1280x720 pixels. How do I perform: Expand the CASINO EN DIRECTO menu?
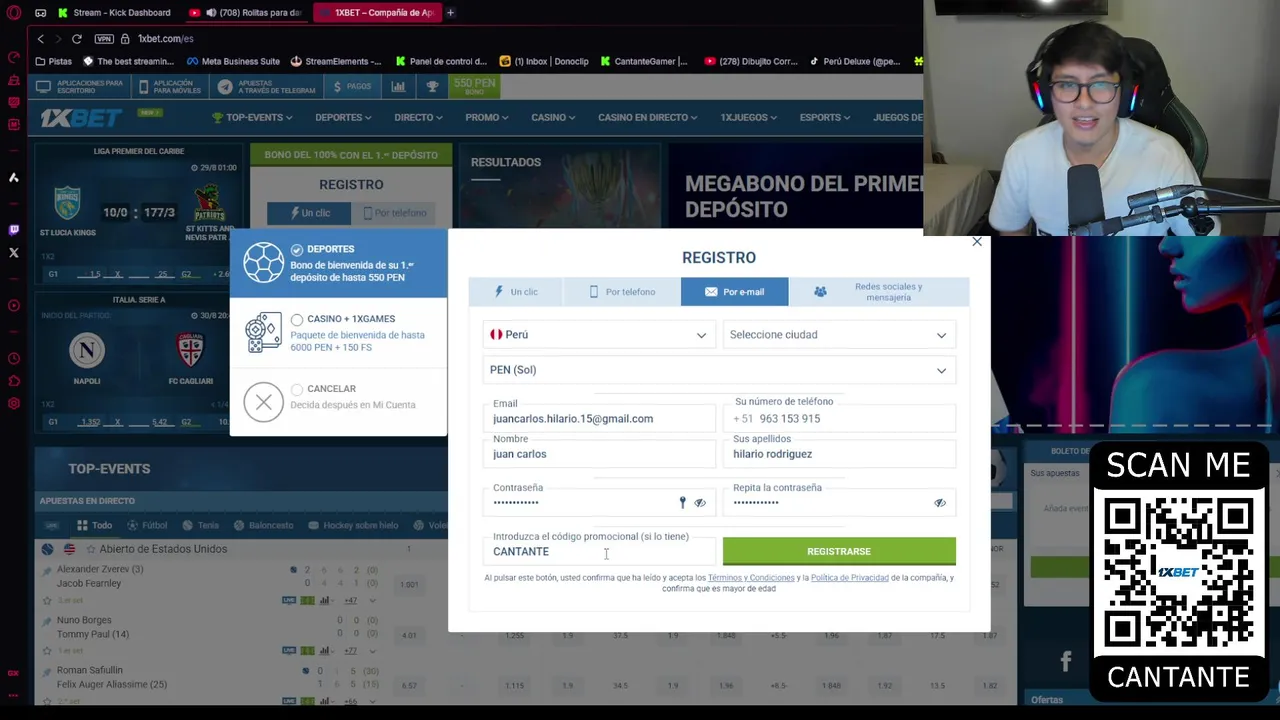click(648, 118)
